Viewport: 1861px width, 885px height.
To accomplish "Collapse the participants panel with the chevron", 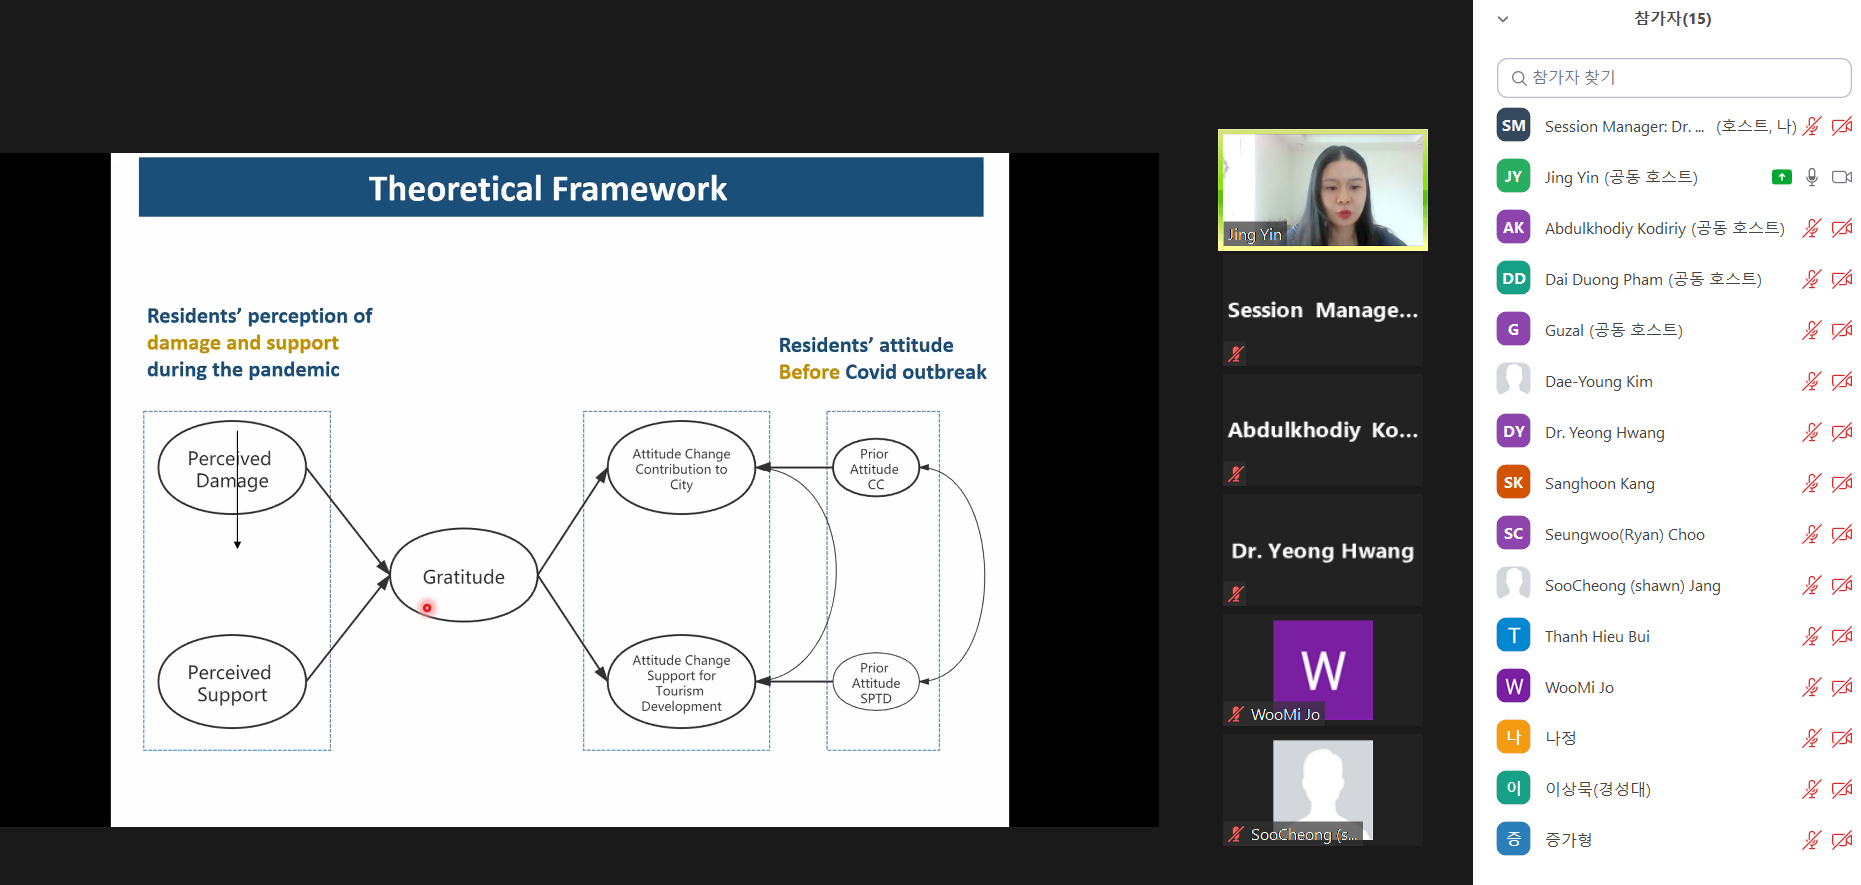I will [1502, 19].
